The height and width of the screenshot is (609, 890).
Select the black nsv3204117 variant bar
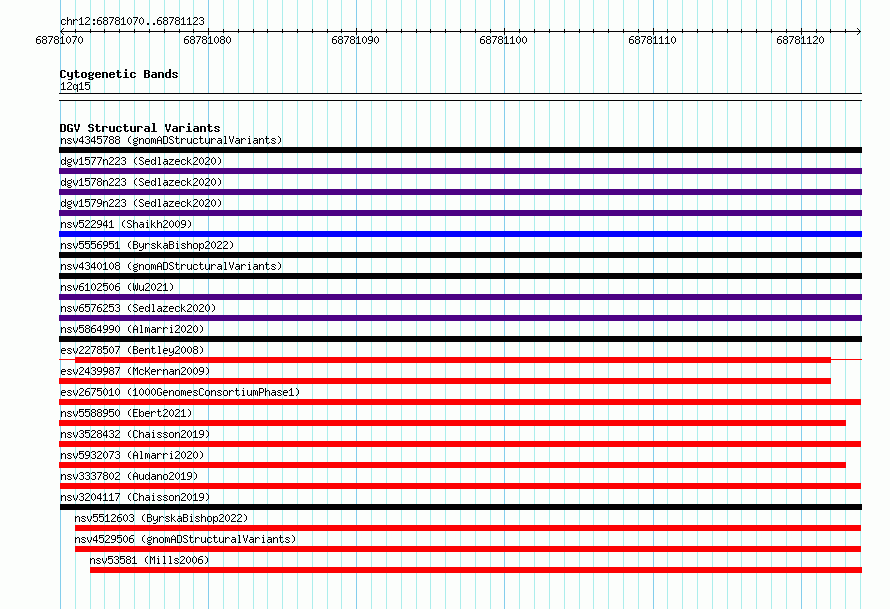[x=460, y=507]
